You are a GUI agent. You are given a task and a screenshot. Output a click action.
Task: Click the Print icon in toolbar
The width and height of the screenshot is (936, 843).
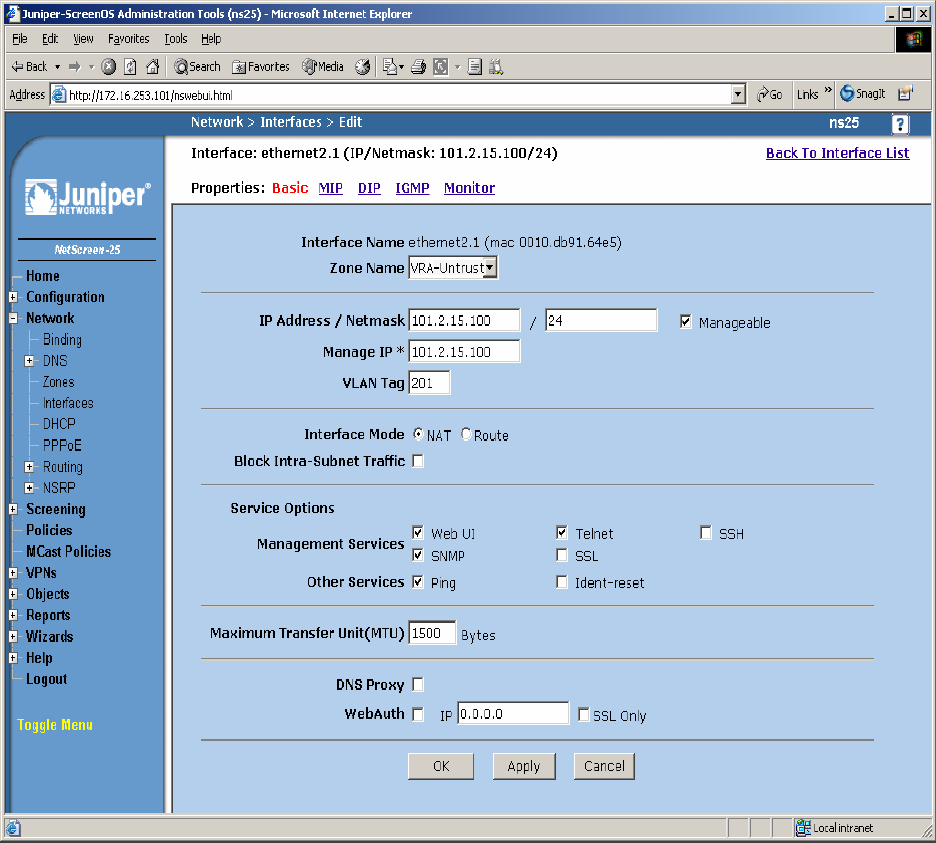pos(418,67)
